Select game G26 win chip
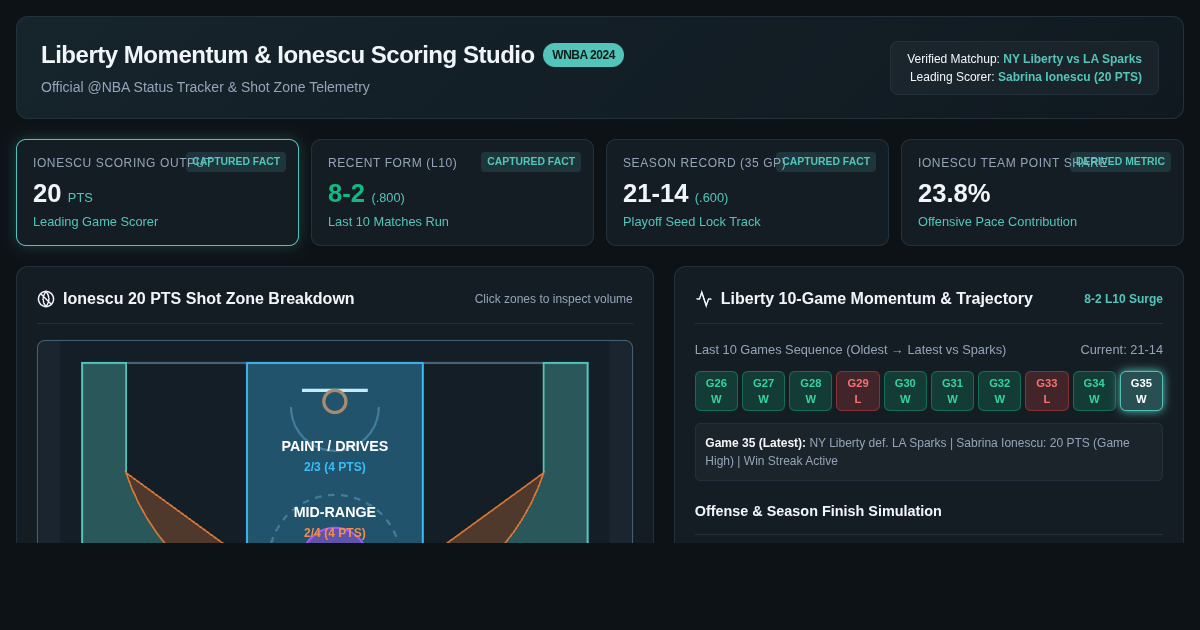This screenshot has height=630, width=1200. click(716, 391)
